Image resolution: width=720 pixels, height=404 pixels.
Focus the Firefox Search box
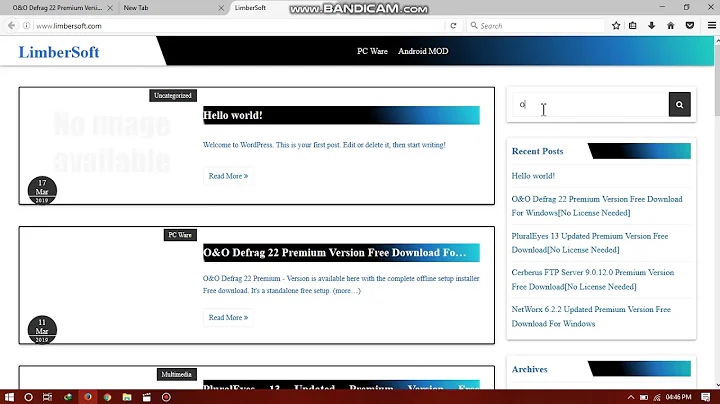pyautogui.click(x=535, y=26)
